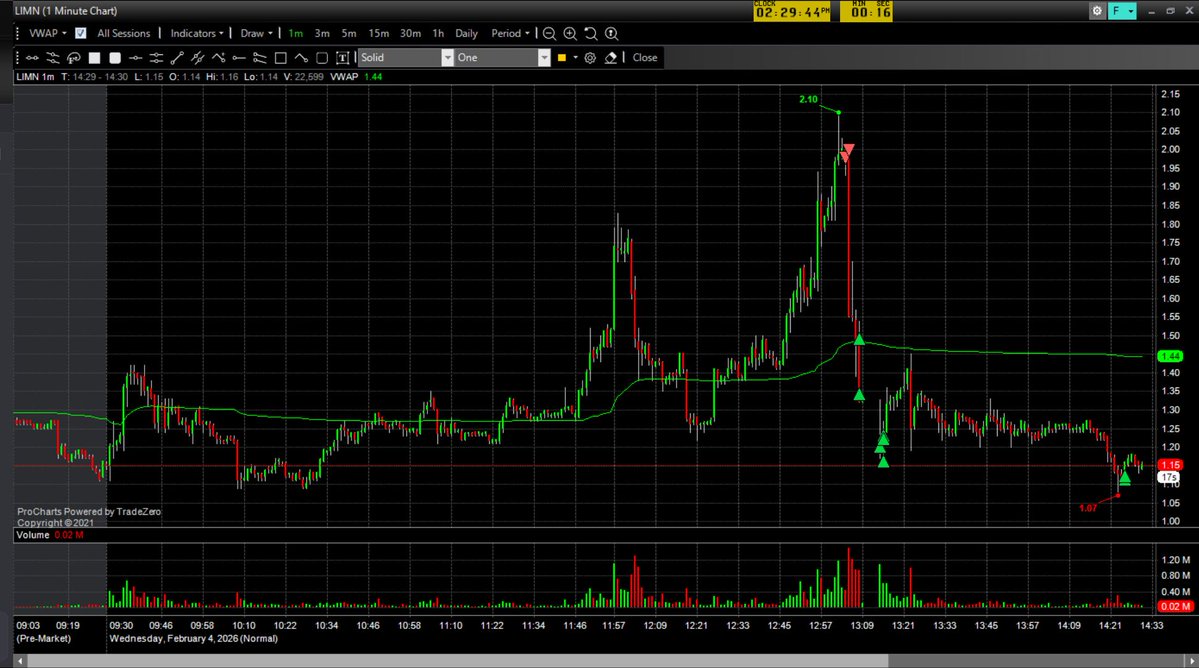Viewport: 1199px width, 668px height.
Task: Click the V: 22,599 volume readout
Action: pyautogui.click(x=304, y=77)
